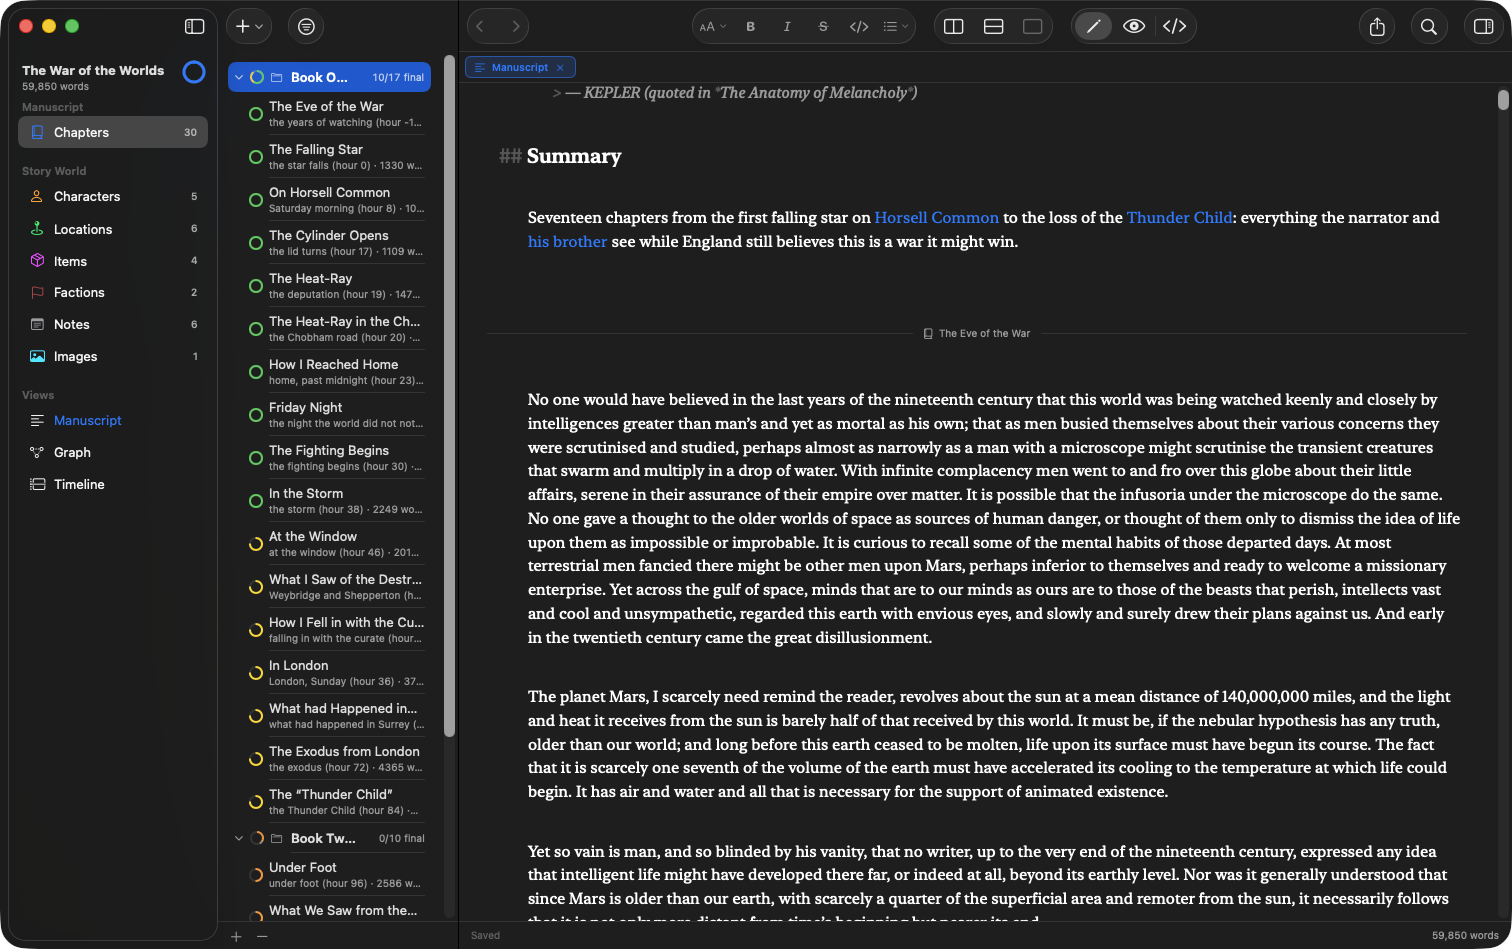
Task: Click the share export icon
Action: [1377, 27]
